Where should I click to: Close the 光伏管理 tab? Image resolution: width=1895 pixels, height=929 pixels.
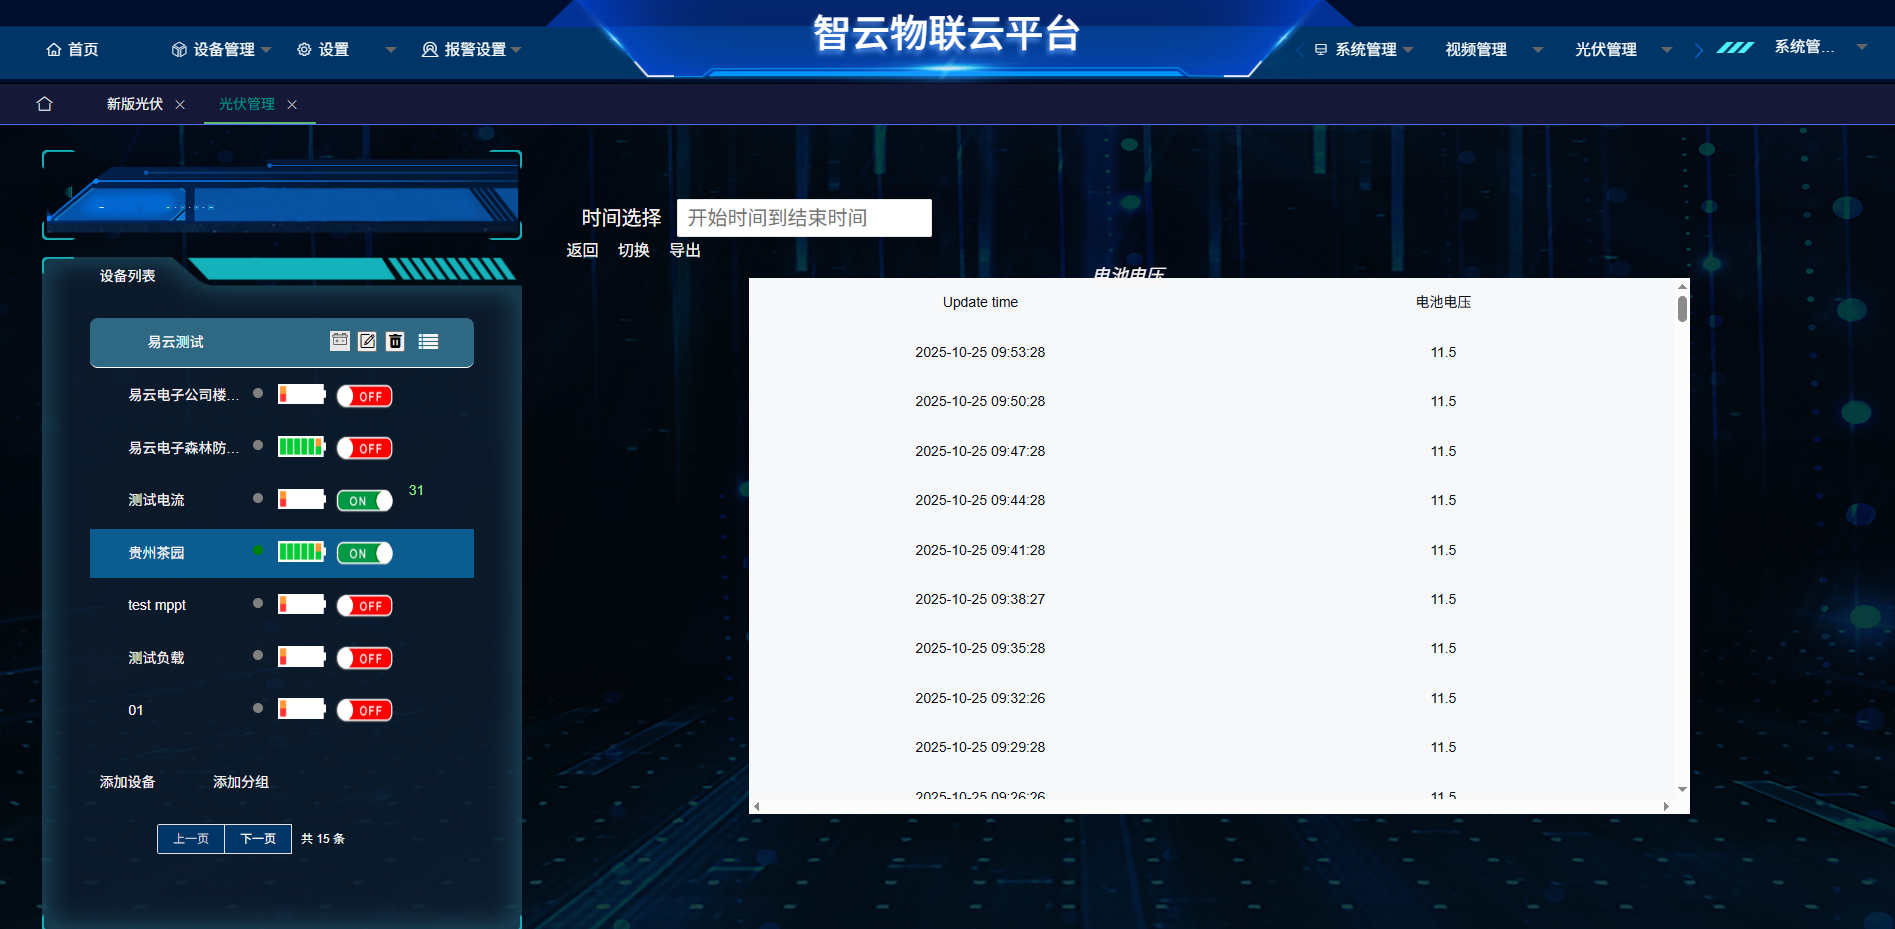292,104
